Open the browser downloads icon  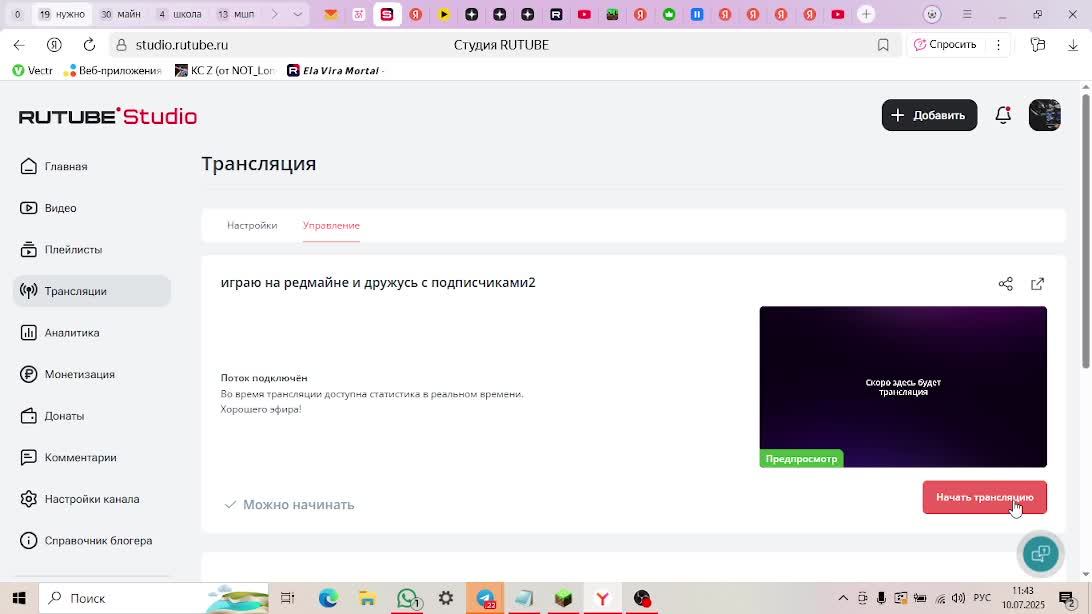[1072, 45]
